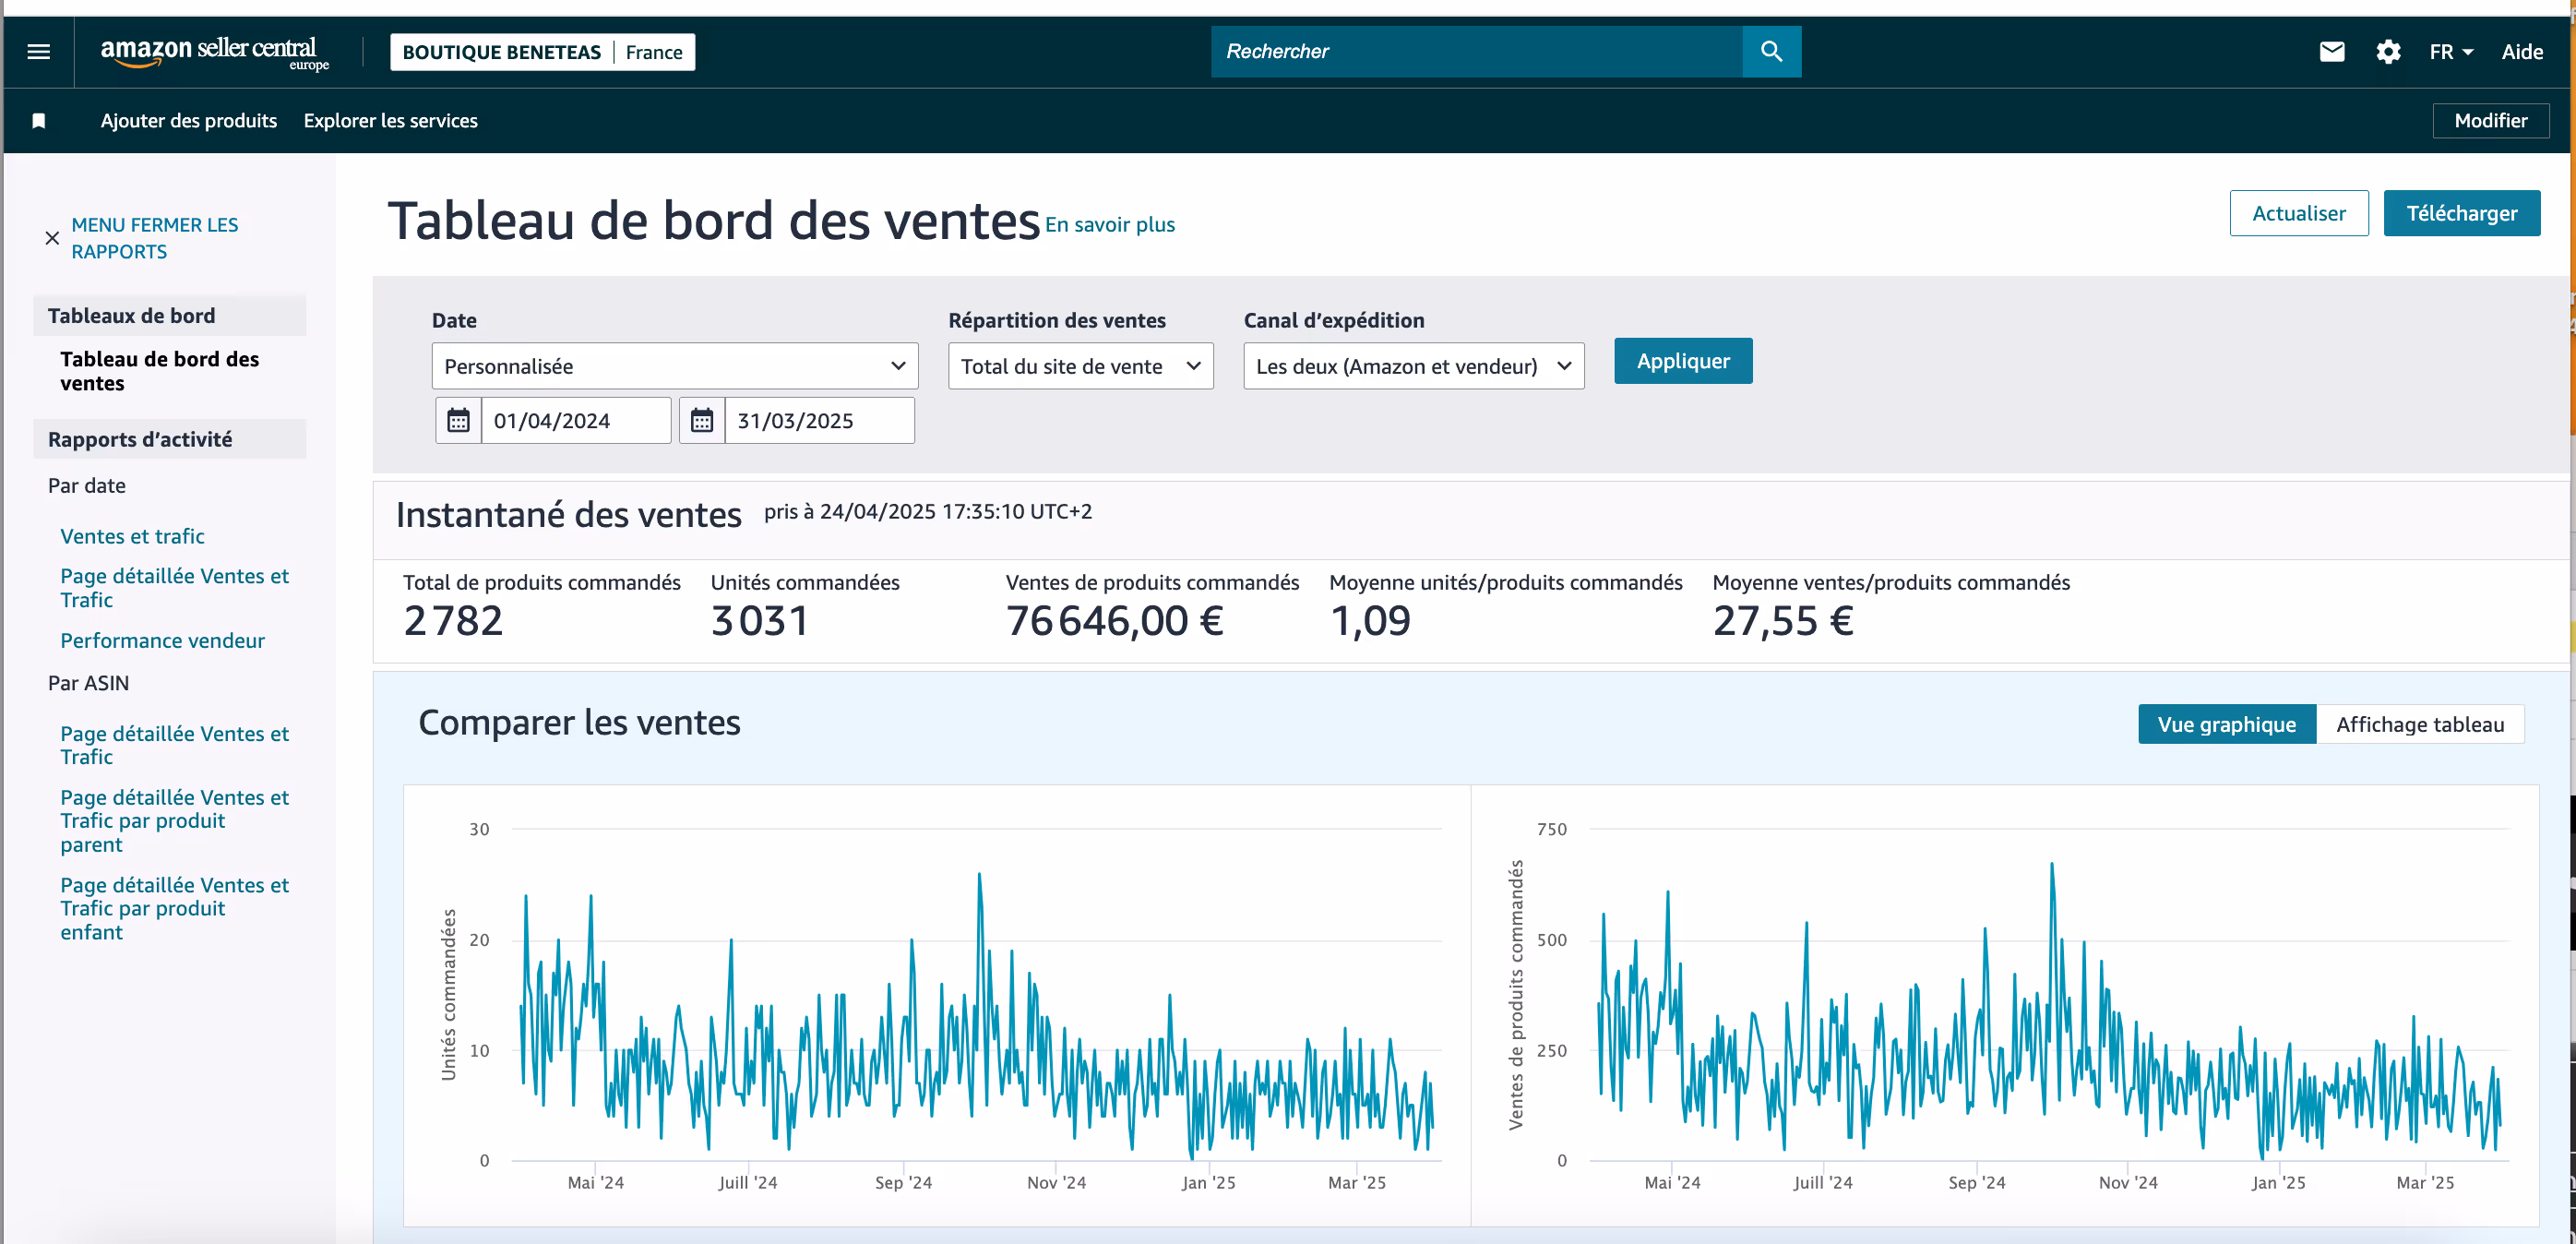Expand the Date Personnalisée dropdown
2576x1244 pixels.
(x=675, y=366)
